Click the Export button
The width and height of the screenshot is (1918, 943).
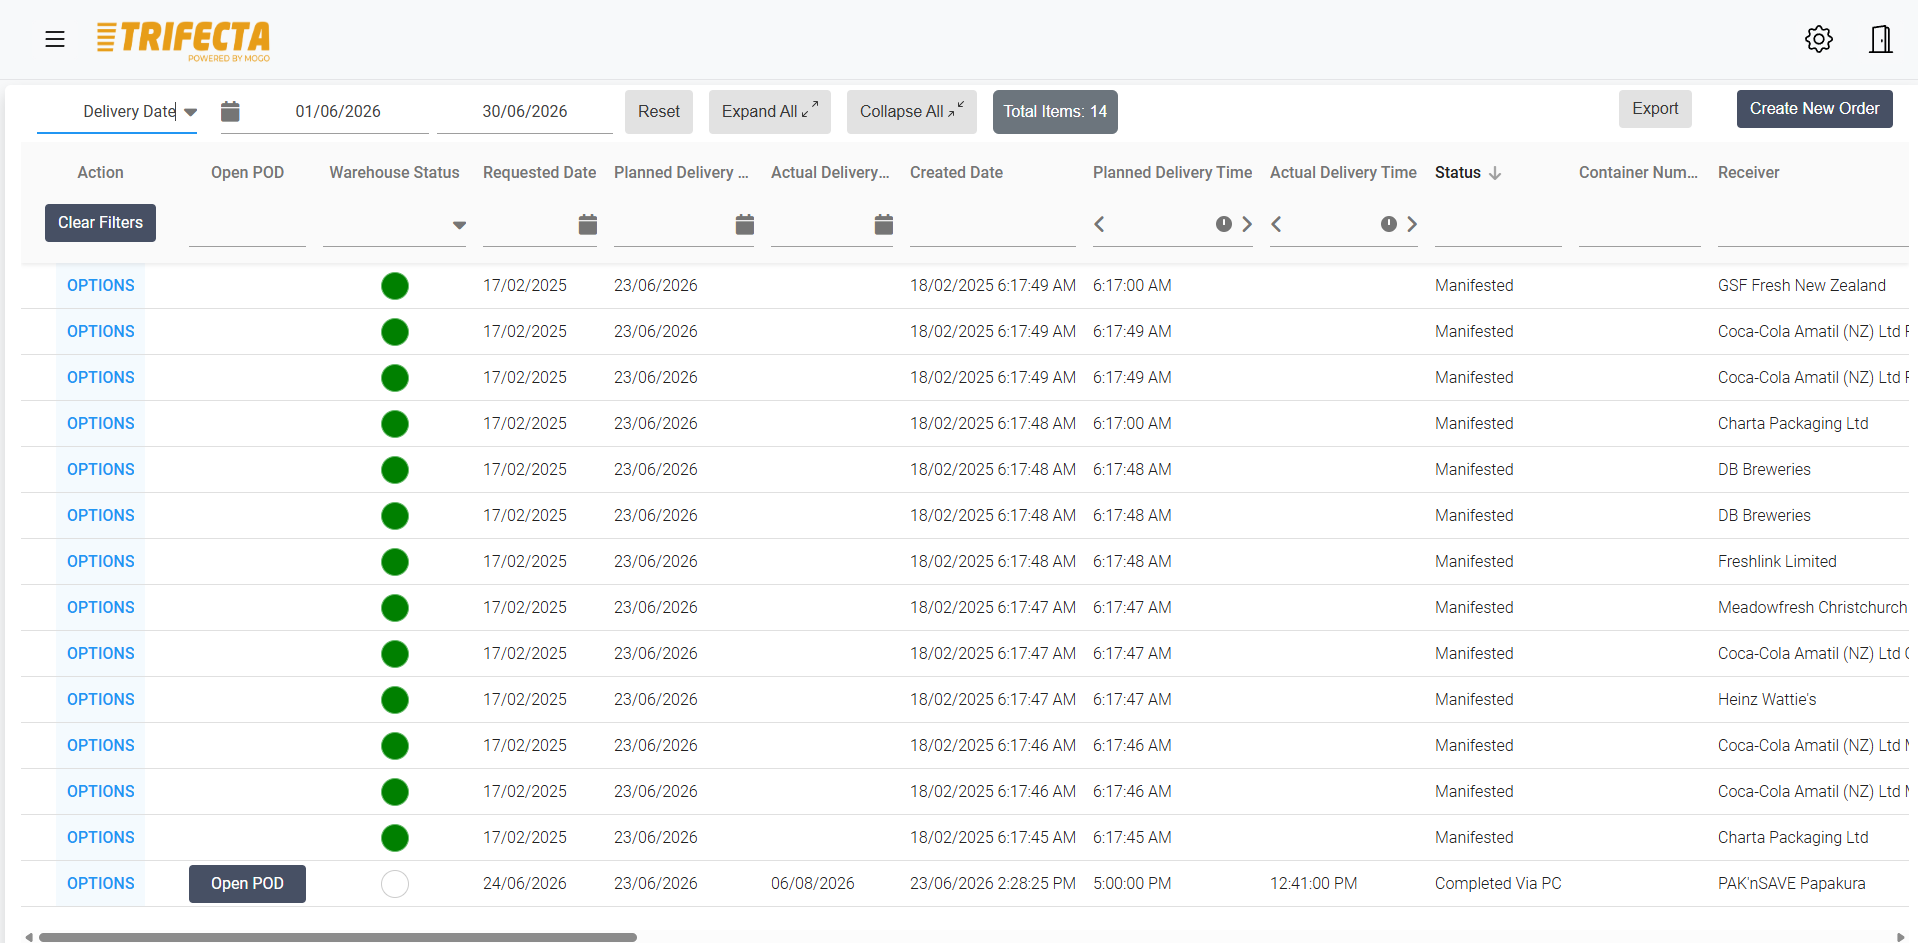[x=1655, y=108]
